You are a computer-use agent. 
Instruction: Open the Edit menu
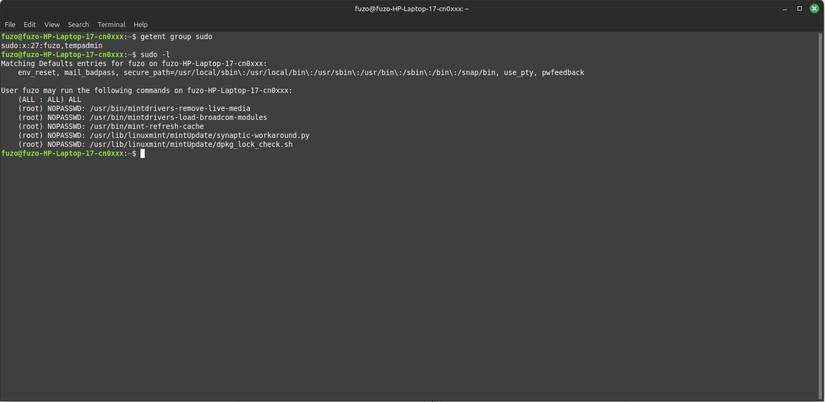pos(30,25)
